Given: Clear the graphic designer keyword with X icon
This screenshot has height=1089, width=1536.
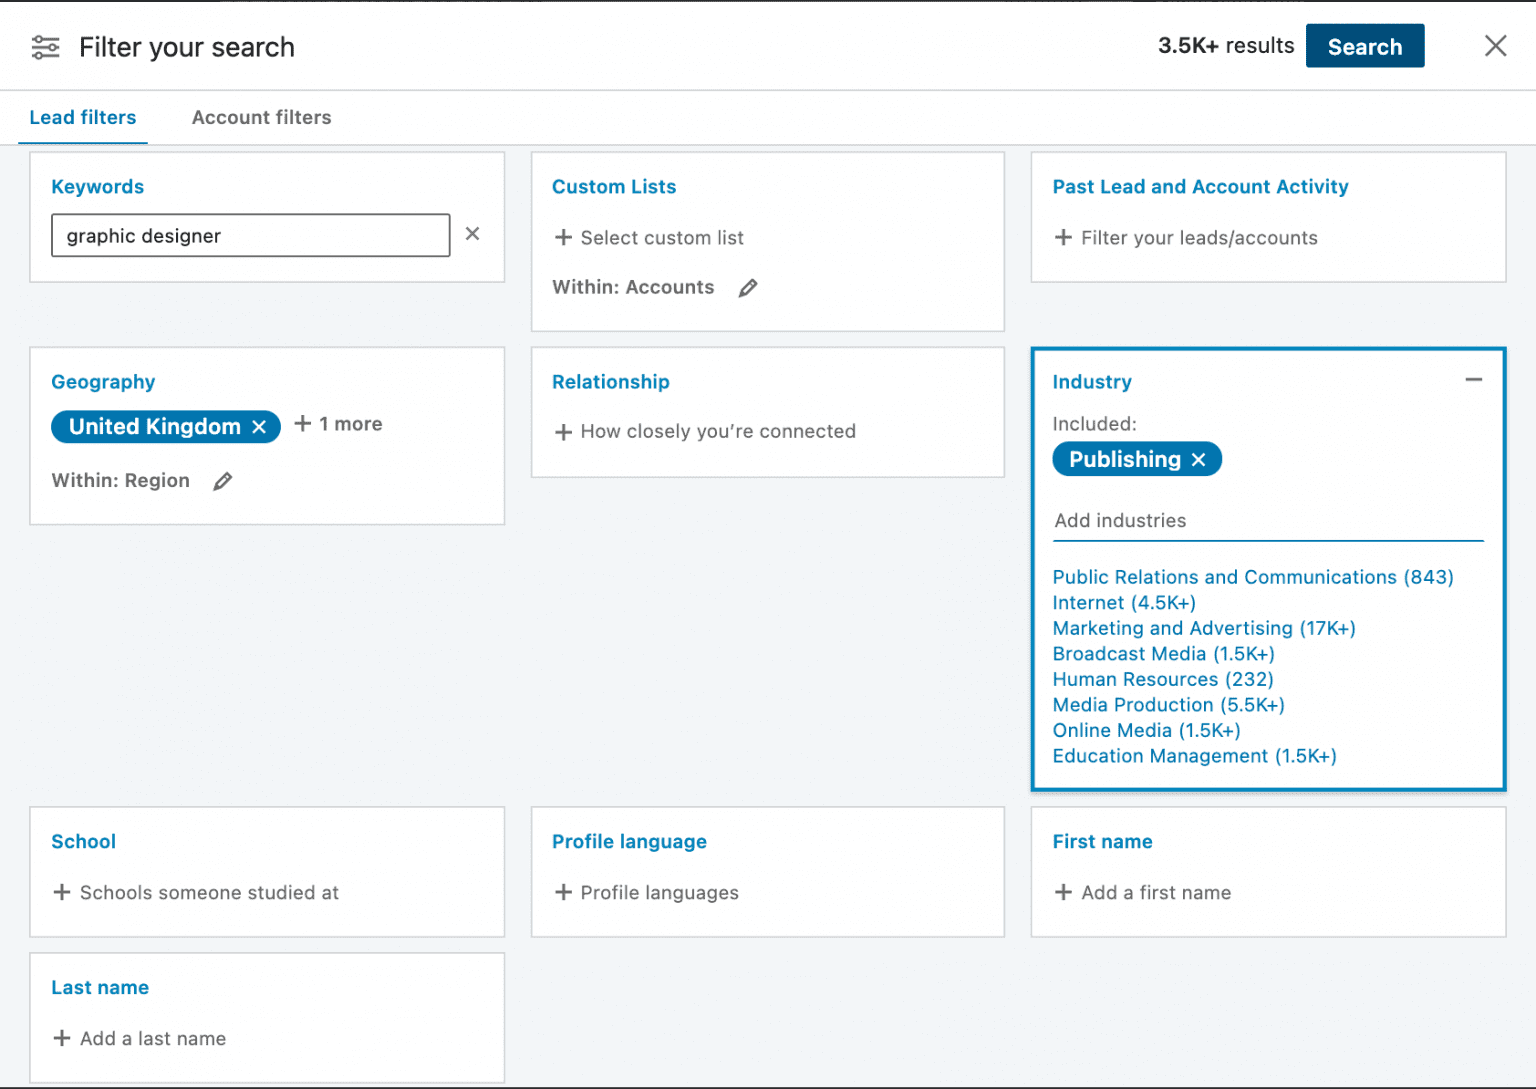Looking at the screenshot, I should point(472,234).
